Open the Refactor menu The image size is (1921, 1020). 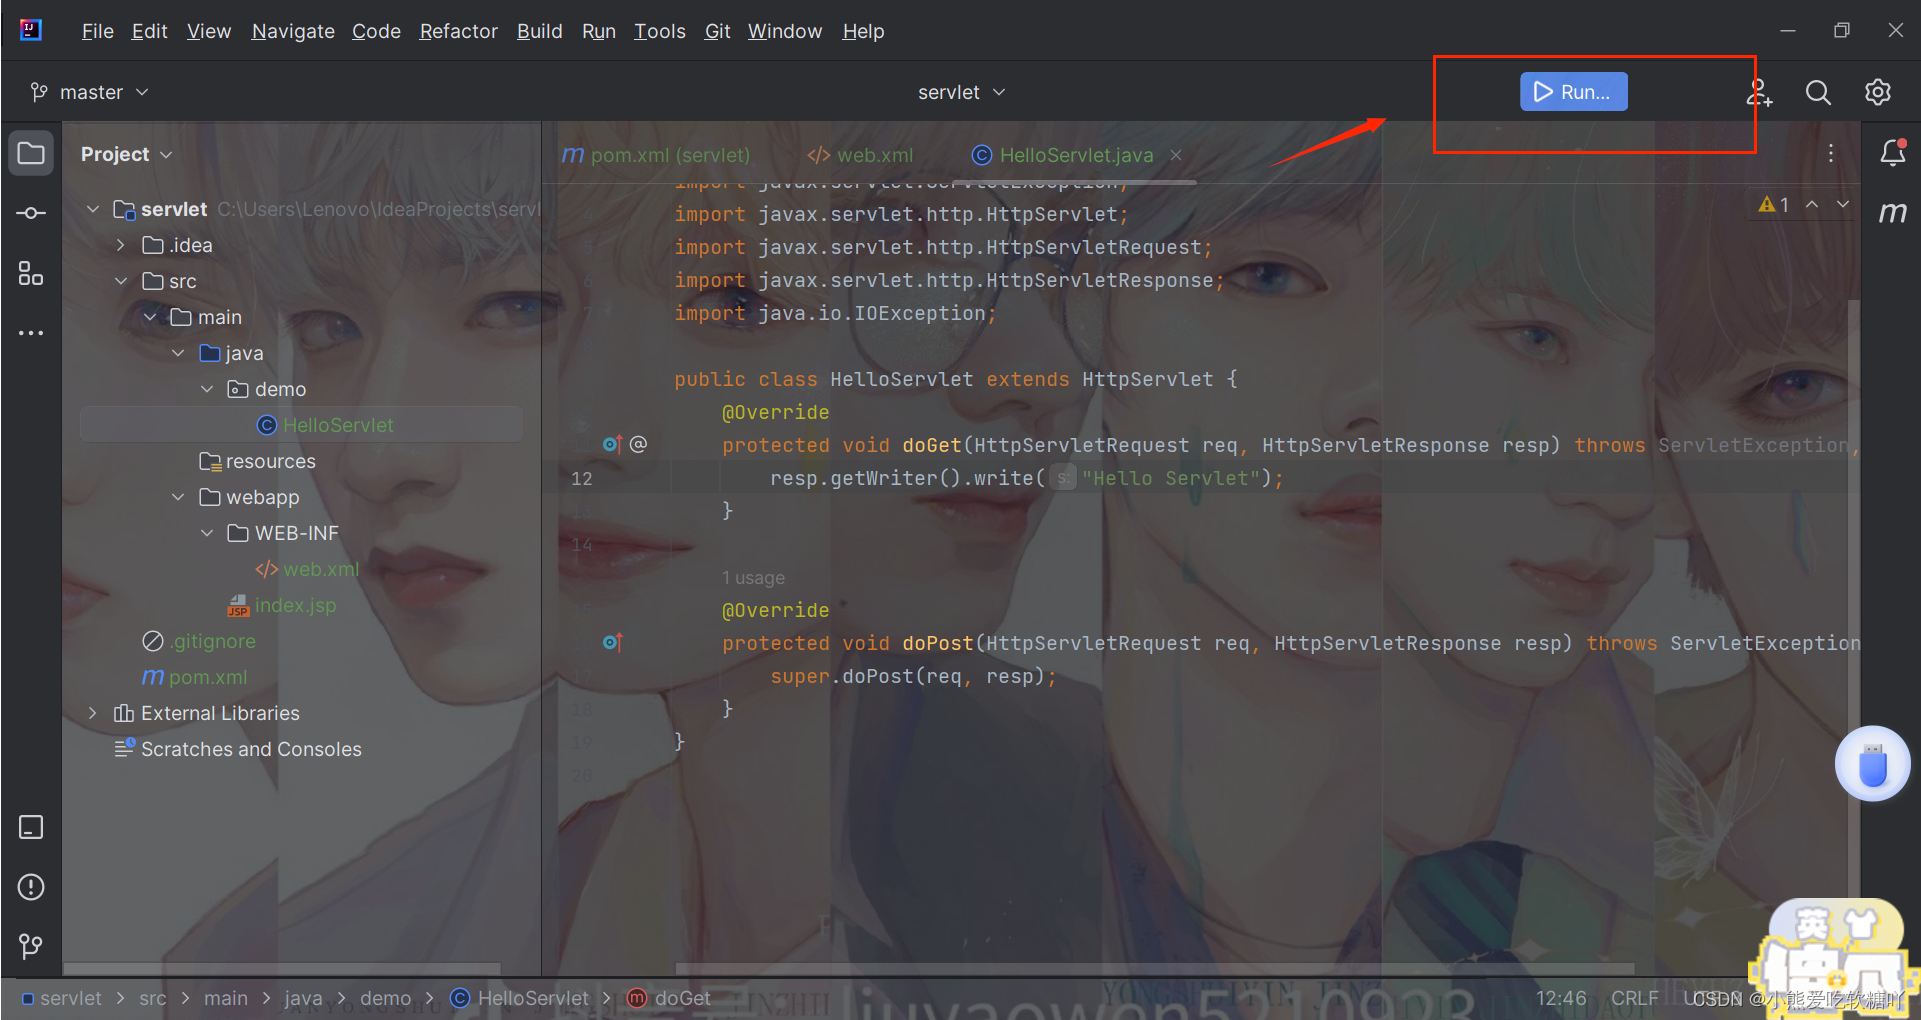(x=458, y=31)
